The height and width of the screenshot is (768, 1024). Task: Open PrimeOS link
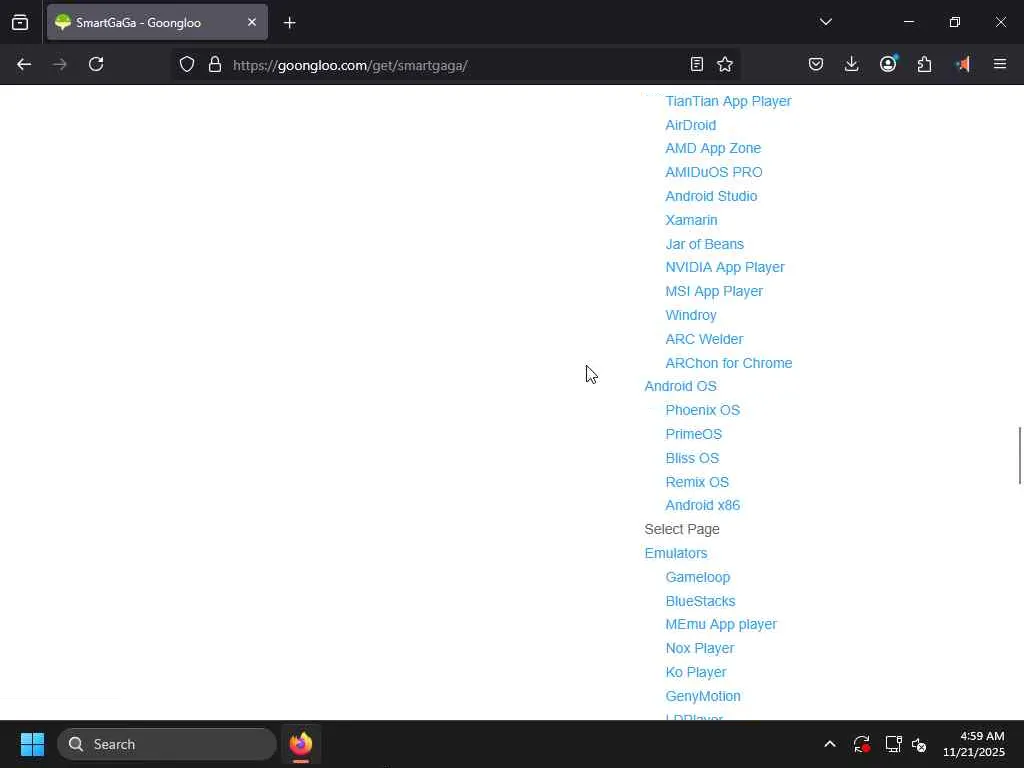click(x=694, y=434)
